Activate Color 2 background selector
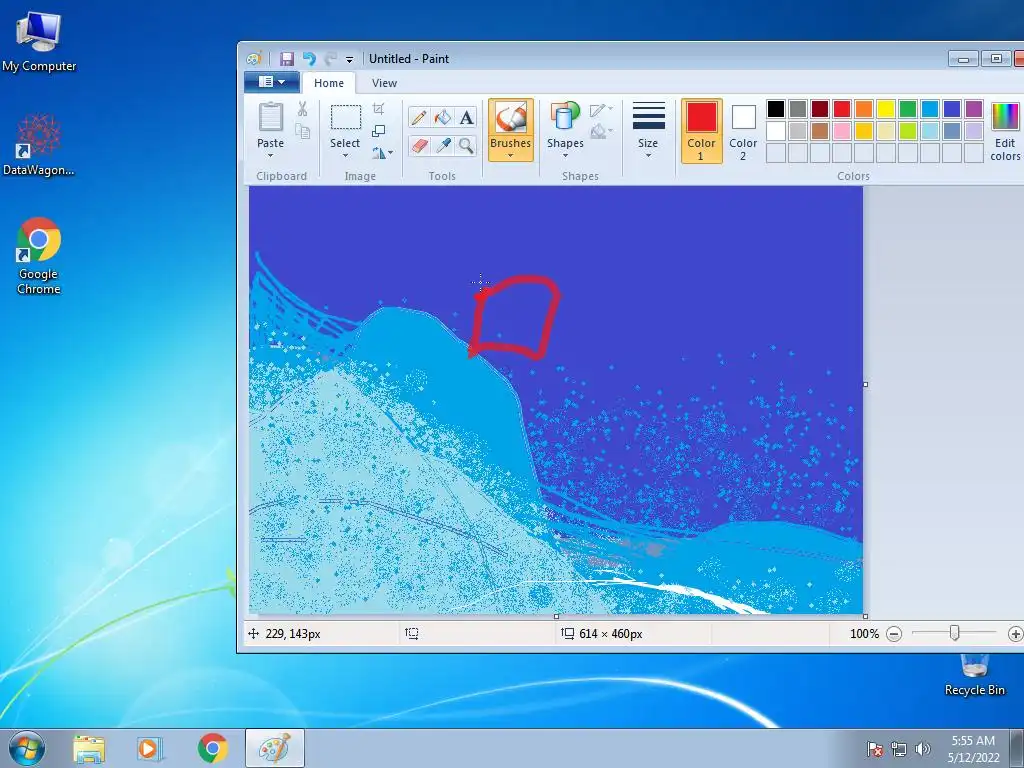 [743, 131]
